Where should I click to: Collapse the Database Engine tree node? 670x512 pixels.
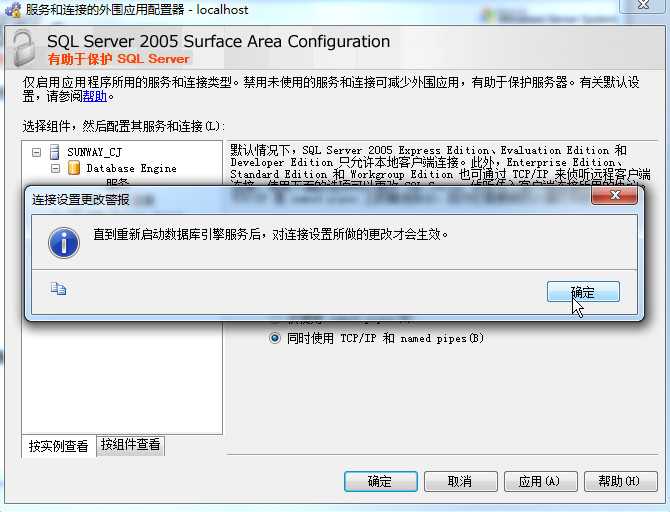coord(56,168)
